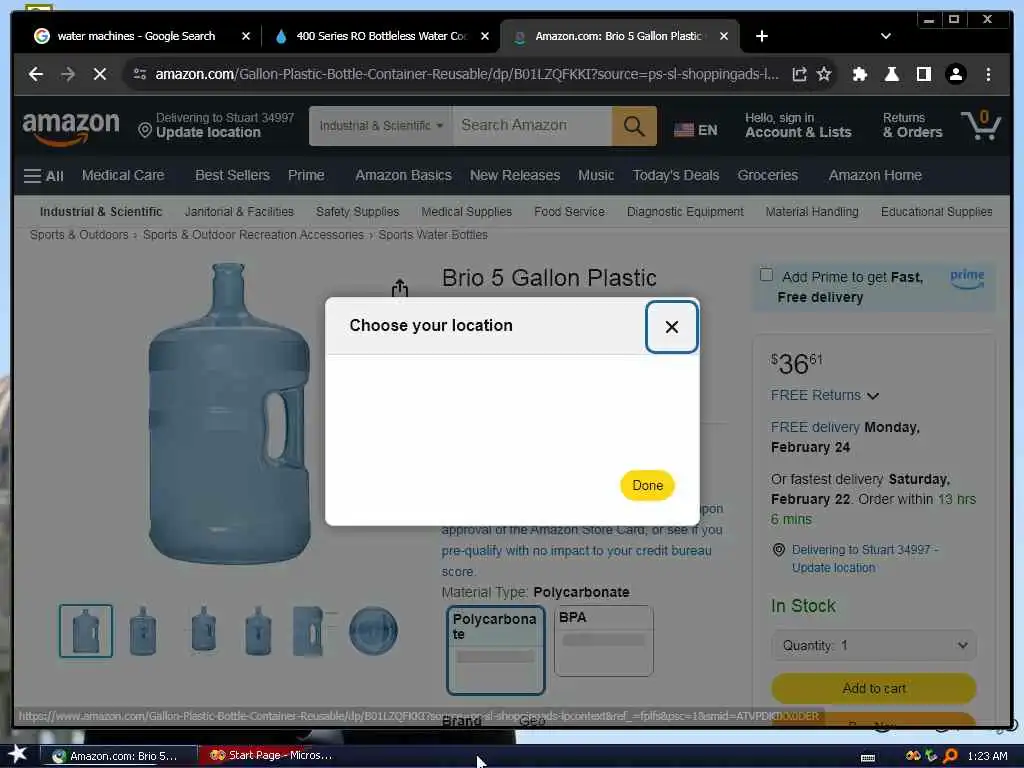Expand the FREE Returns chevron
This screenshot has height=768, width=1024.
pos(873,396)
